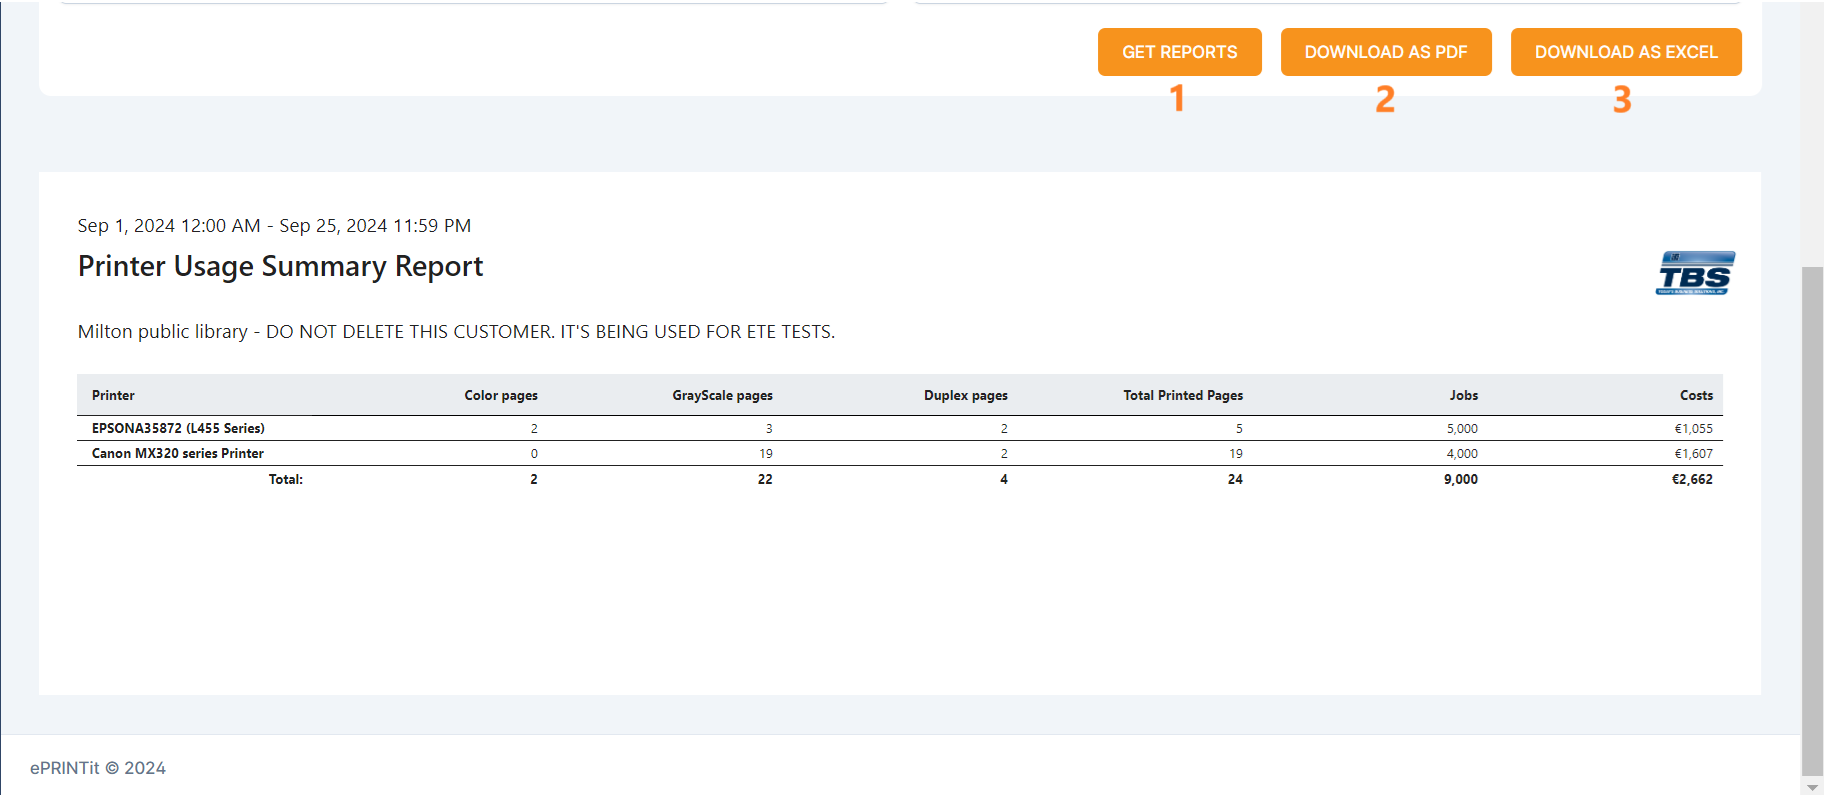Click the TBS logo in the report

[x=1695, y=273]
